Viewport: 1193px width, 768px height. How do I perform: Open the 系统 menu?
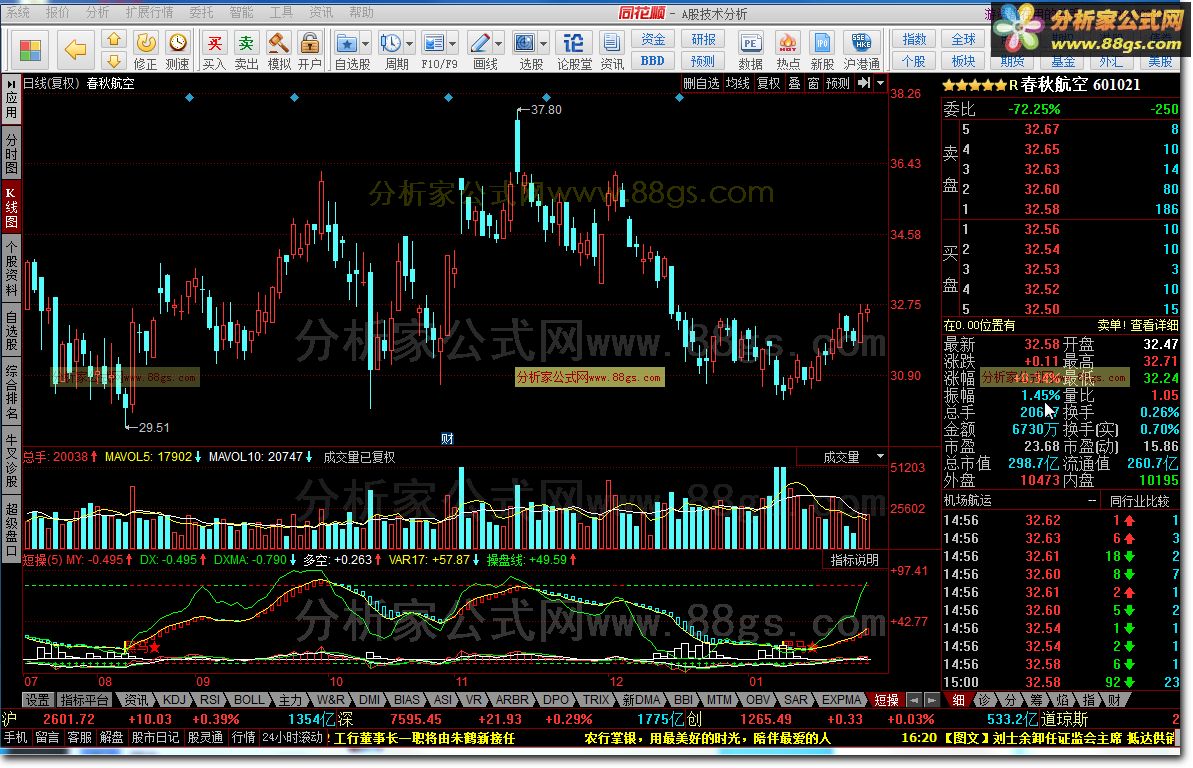pyautogui.click(x=18, y=12)
